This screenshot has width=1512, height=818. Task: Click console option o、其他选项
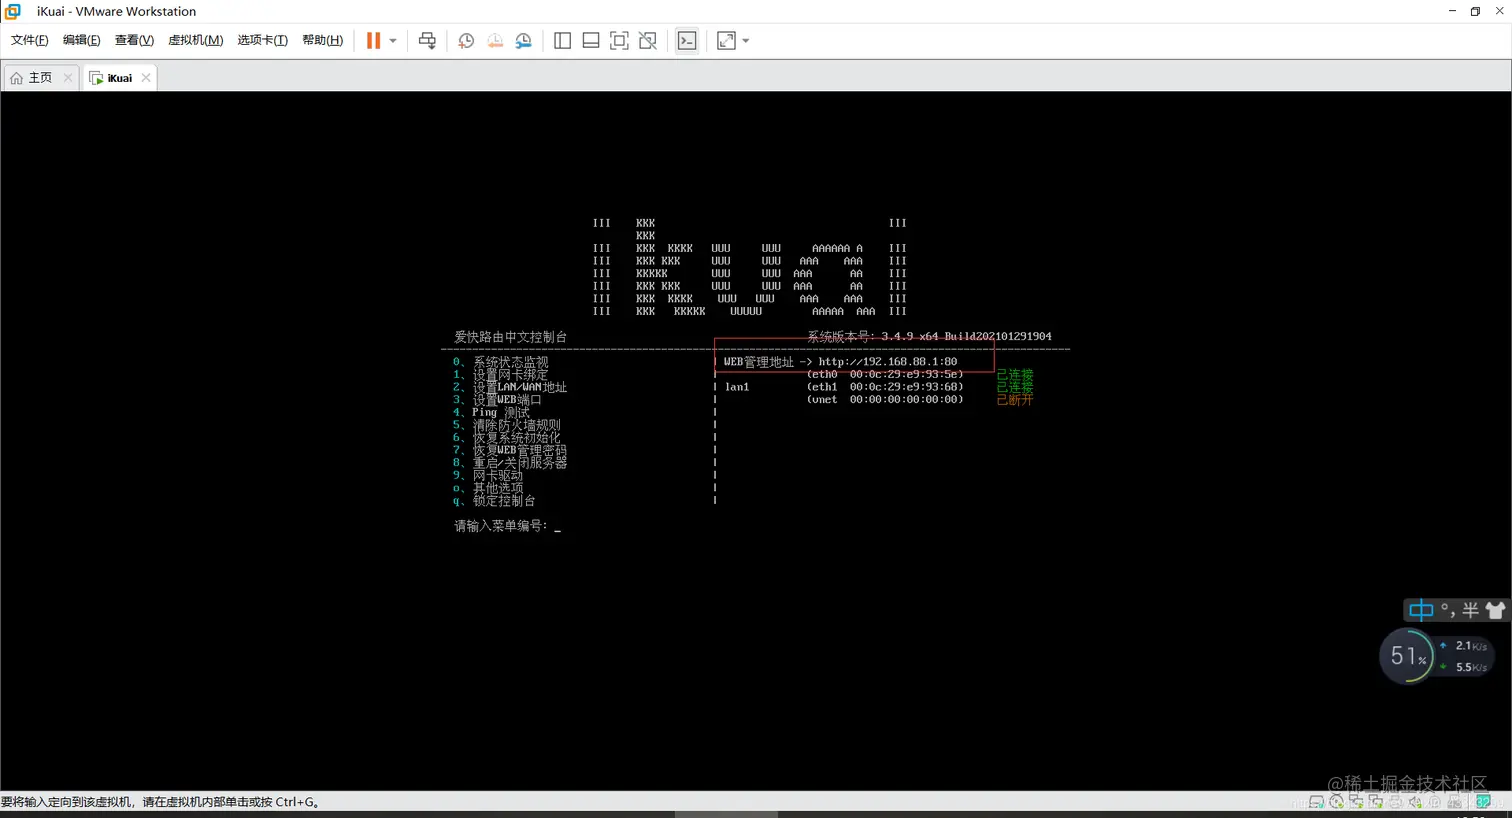coord(488,488)
